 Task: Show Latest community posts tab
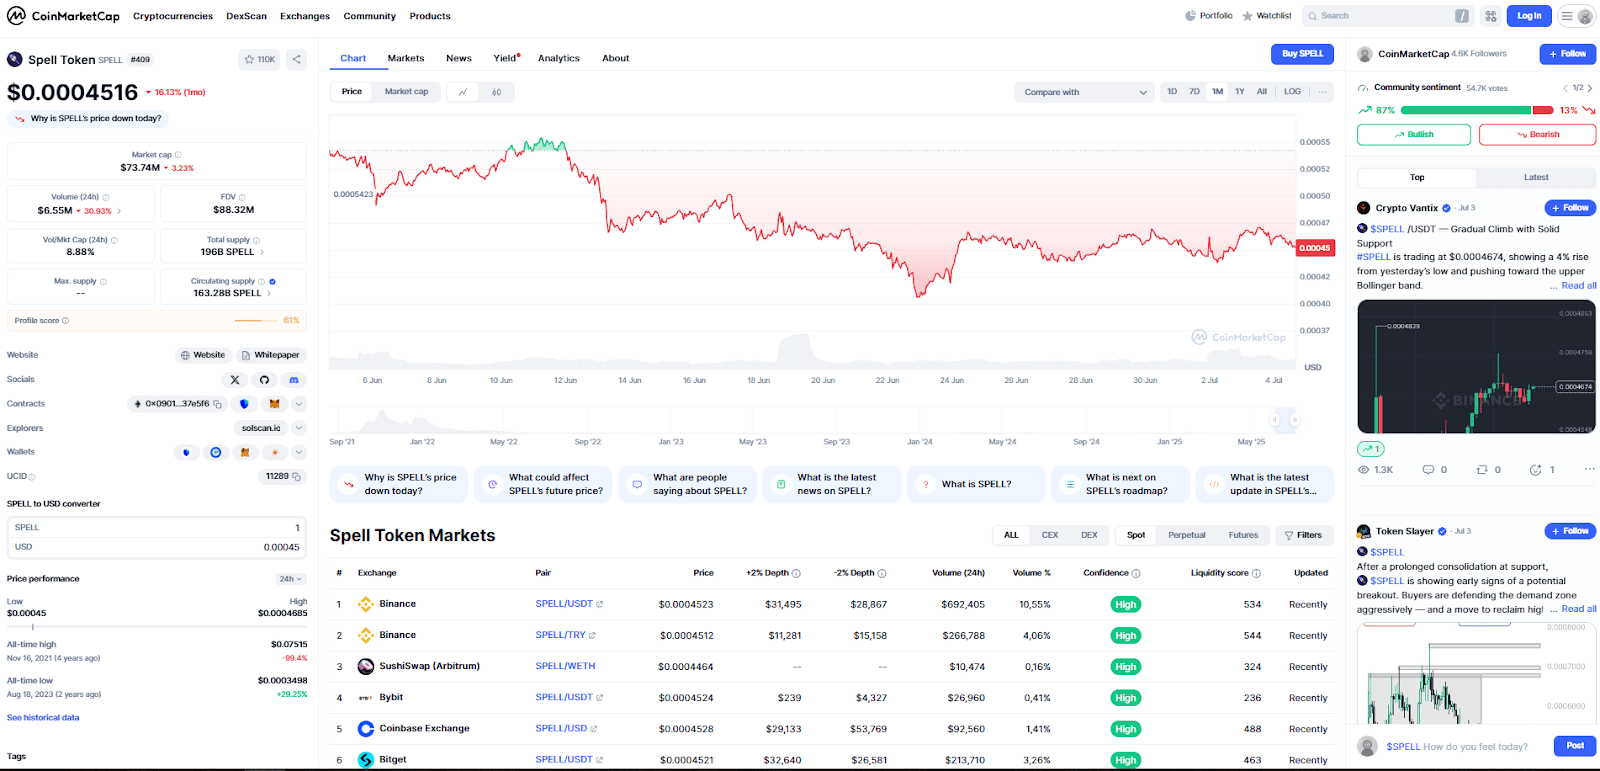coord(1536,178)
